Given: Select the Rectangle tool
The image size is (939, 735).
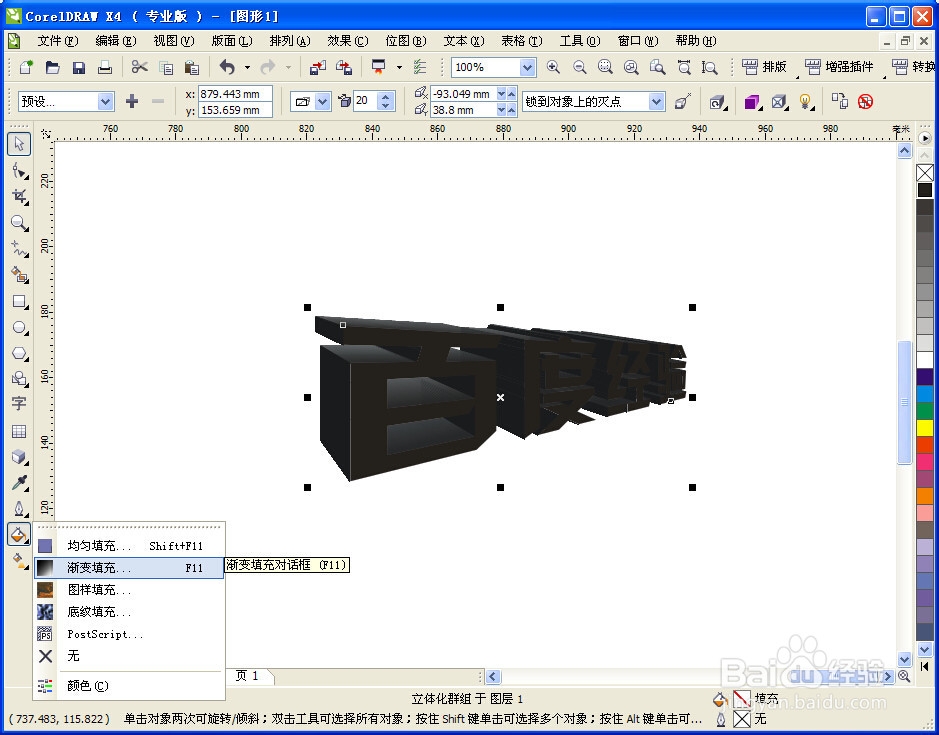Looking at the screenshot, I should pos(19,301).
